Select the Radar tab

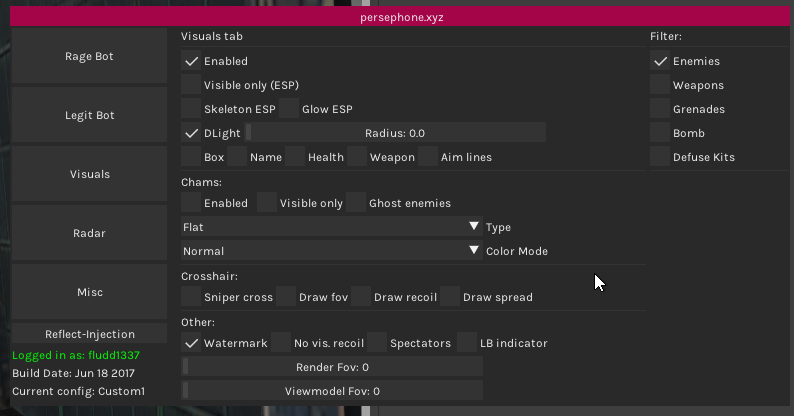coord(89,233)
